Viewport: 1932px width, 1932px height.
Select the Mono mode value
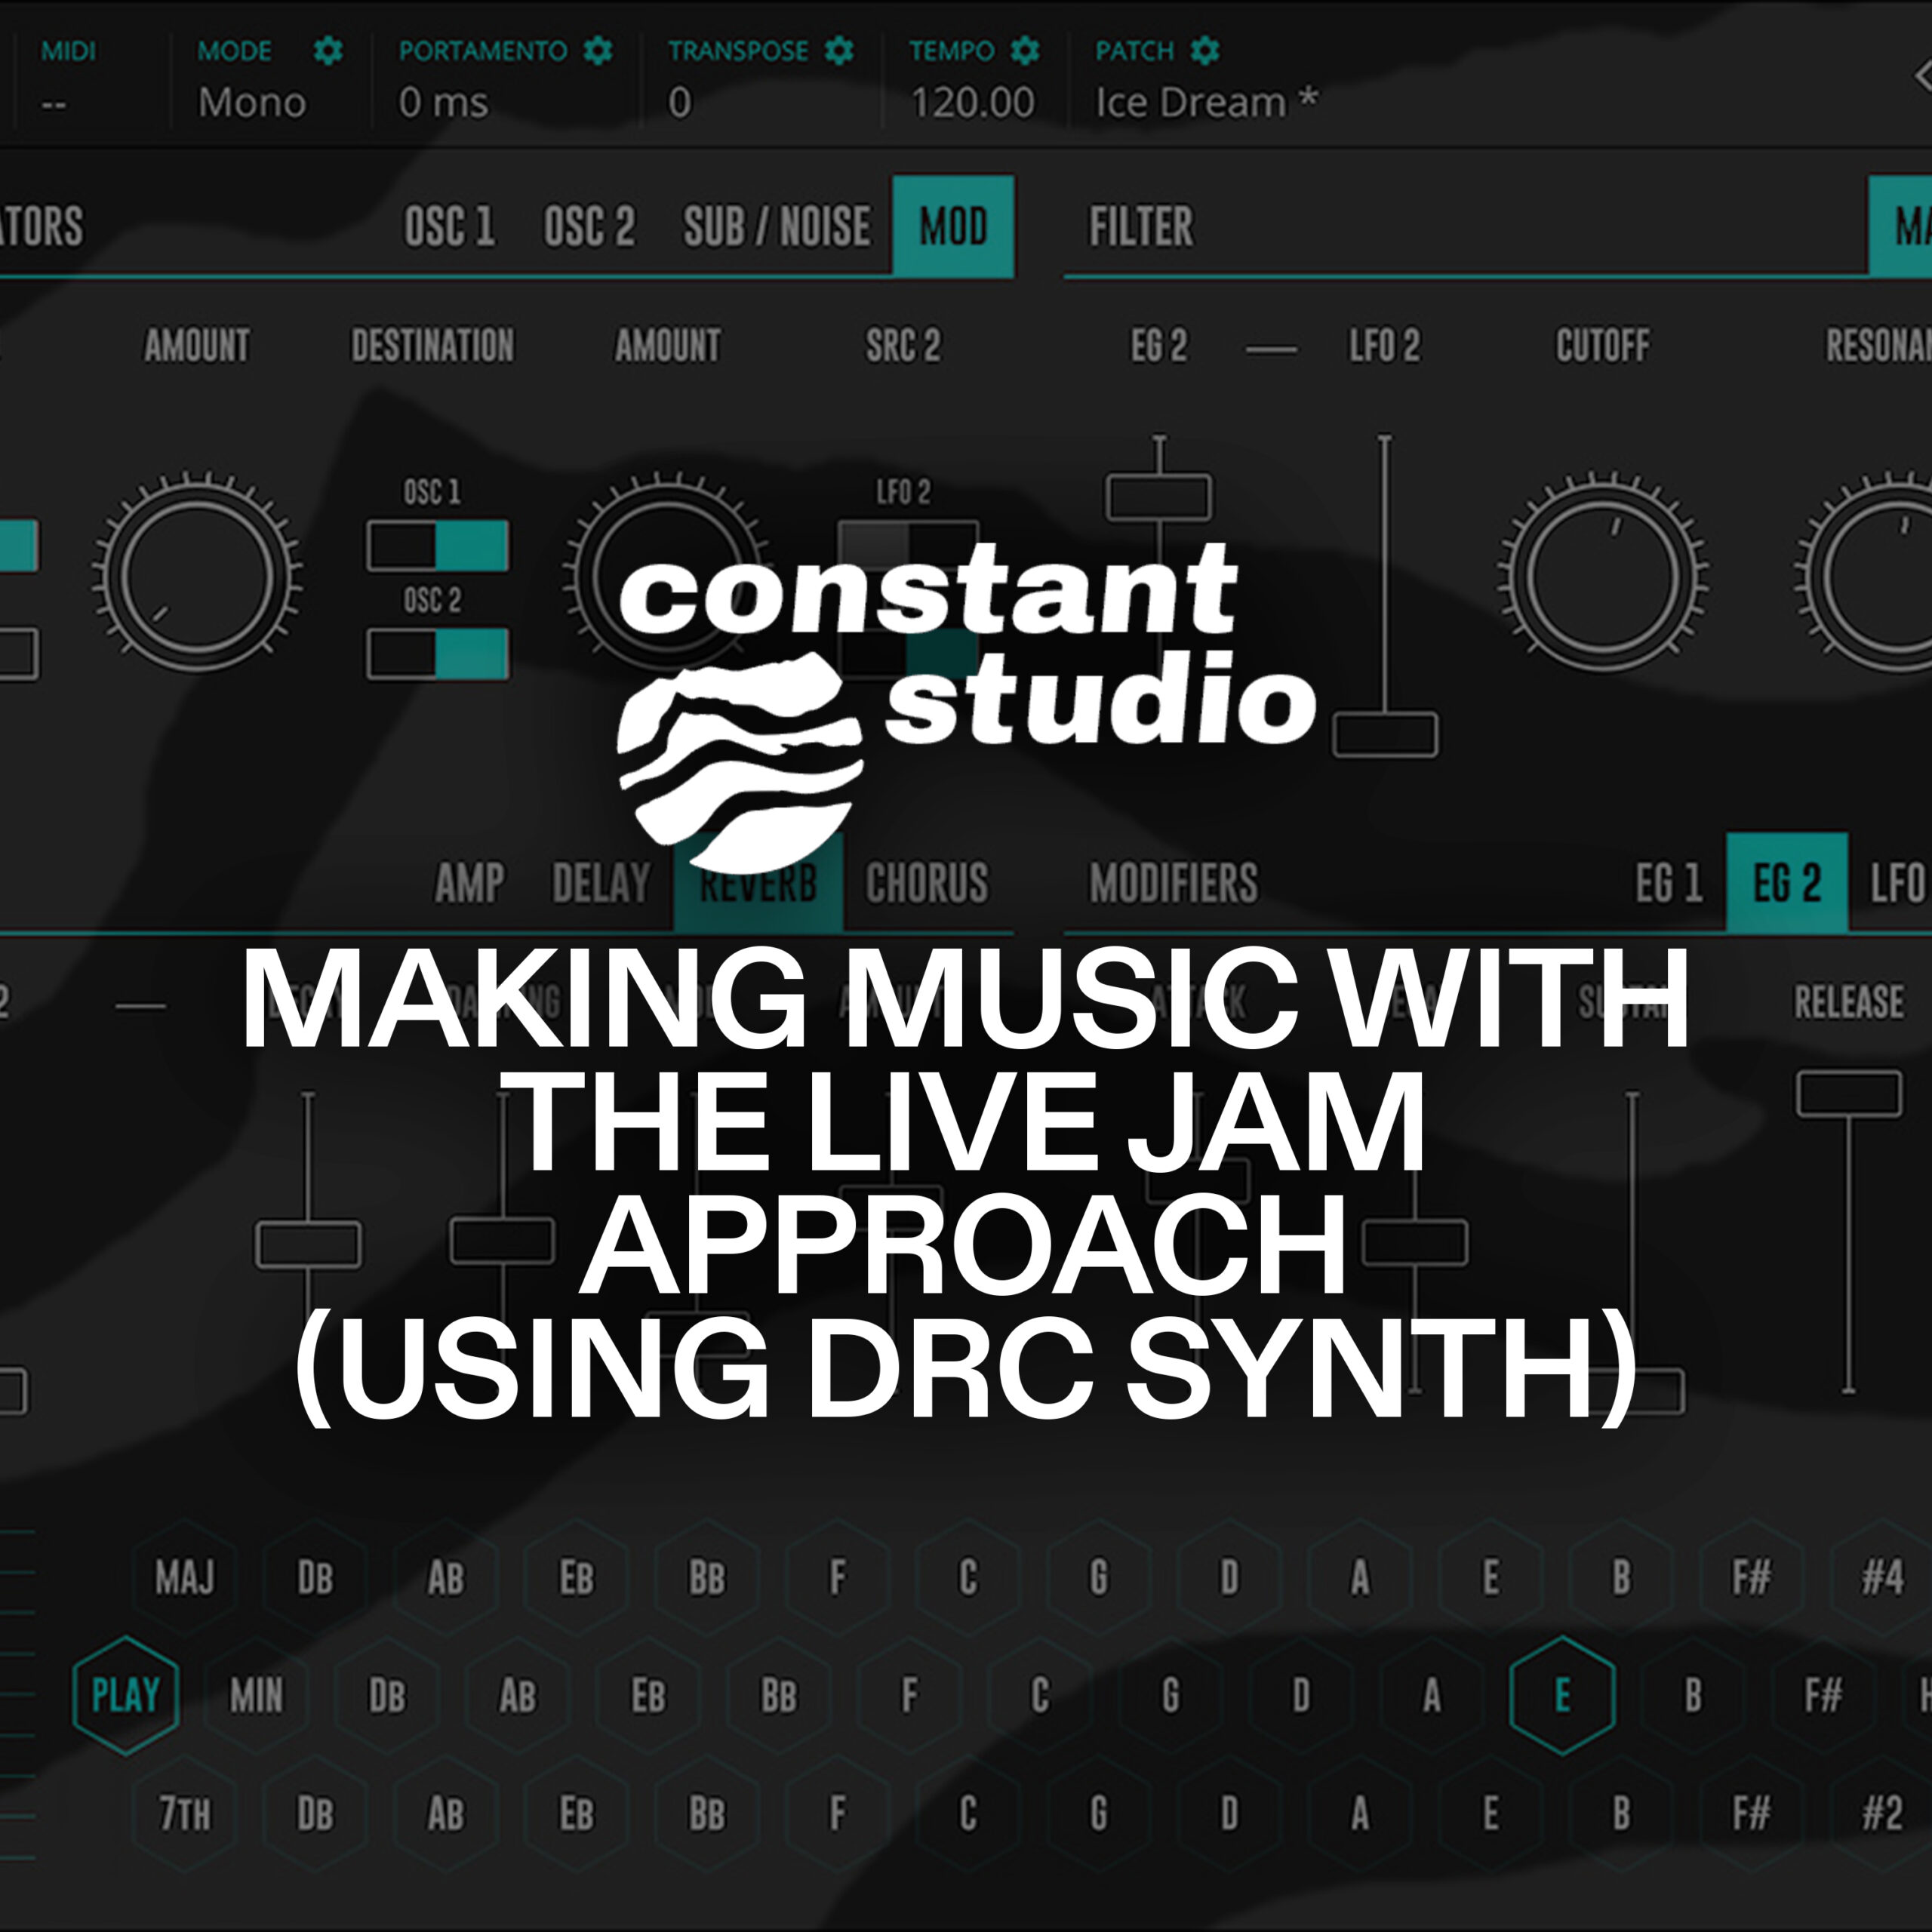coord(252,102)
